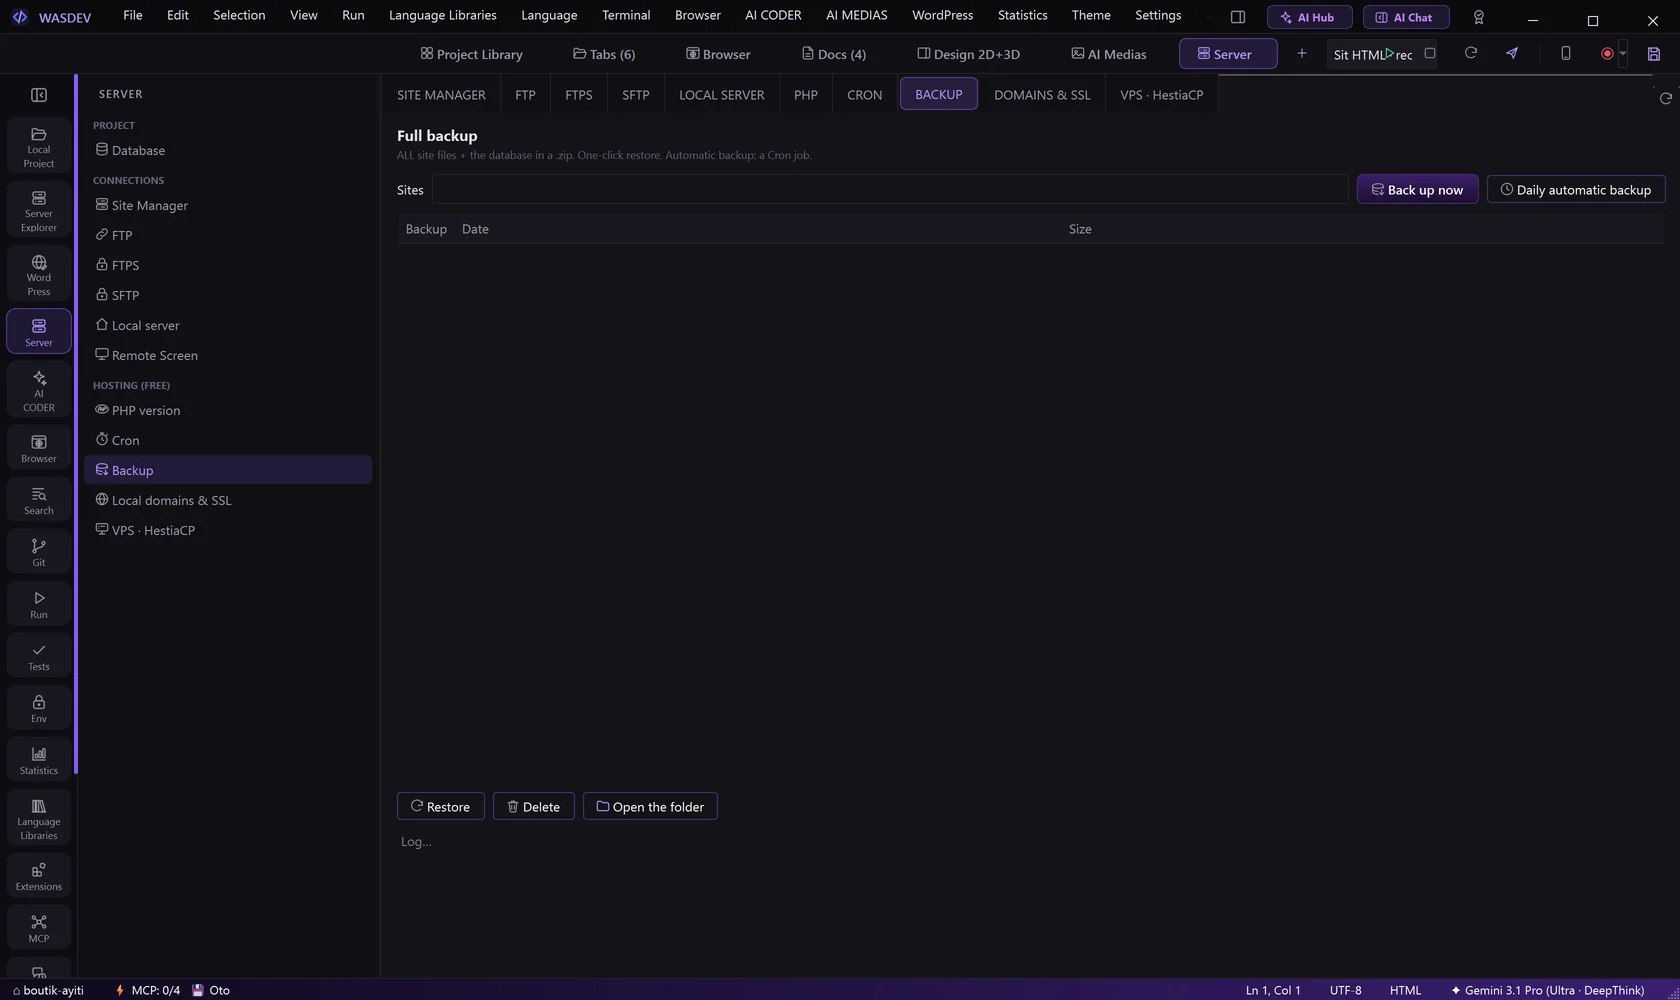Collapse the sidebar with the panel toggle icon
This screenshot has height=1000, width=1680.
point(39,95)
